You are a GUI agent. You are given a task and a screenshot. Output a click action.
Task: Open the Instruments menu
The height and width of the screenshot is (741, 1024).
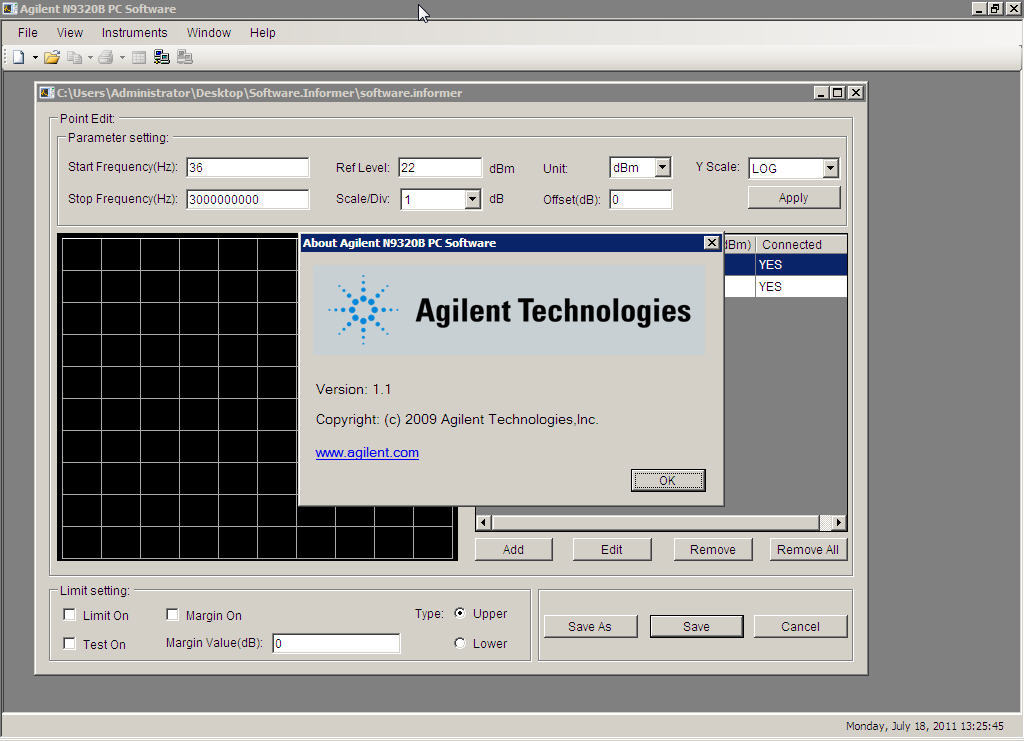tap(134, 33)
